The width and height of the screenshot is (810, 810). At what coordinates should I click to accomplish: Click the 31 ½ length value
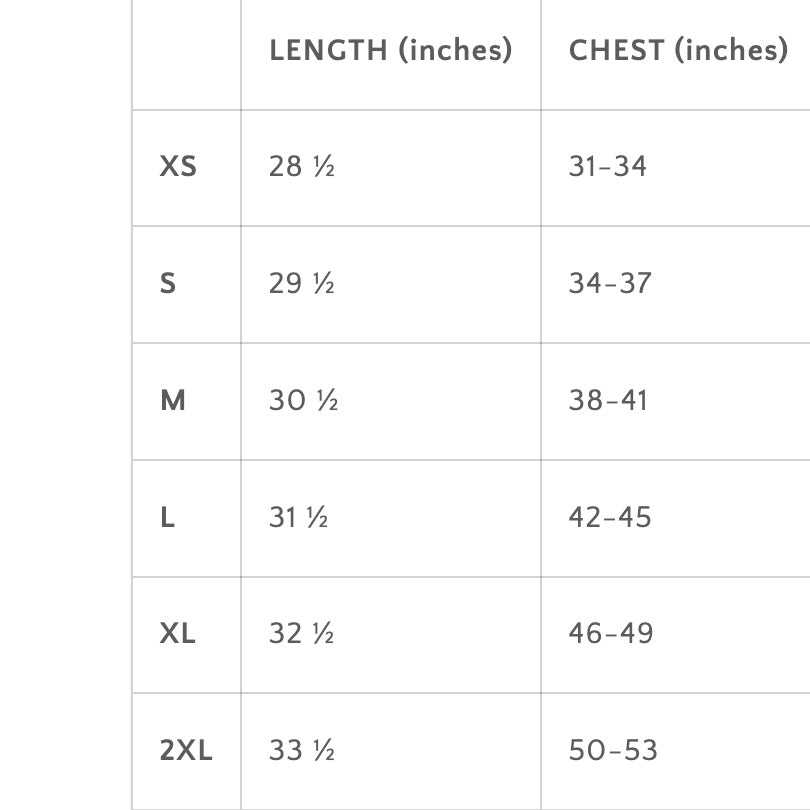(x=298, y=518)
